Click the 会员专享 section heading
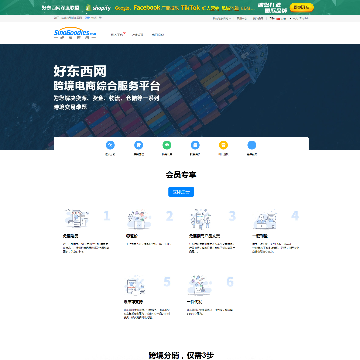Viewport: 360px width, 360px height. coord(181,174)
